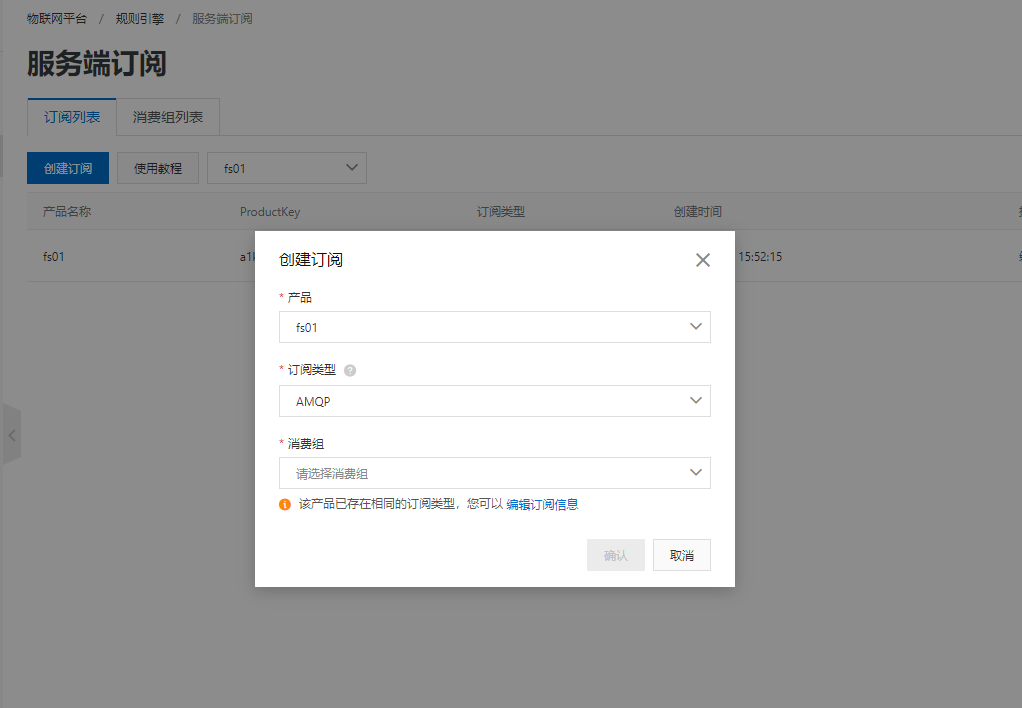1022x708 pixels.
Task: Open the 使用教程 button
Action: pyautogui.click(x=158, y=168)
